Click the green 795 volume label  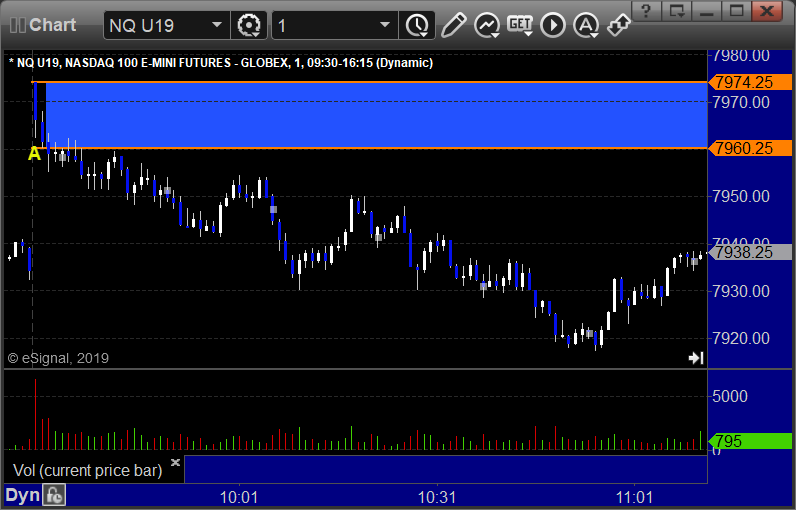(x=750, y=441)
